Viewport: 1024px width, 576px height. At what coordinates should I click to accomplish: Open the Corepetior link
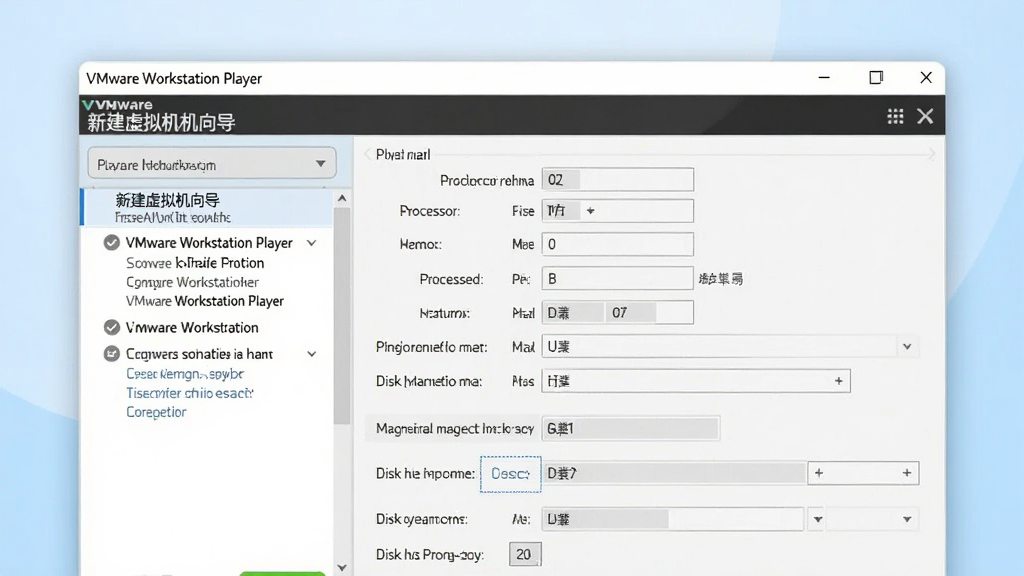pos(156,412)
